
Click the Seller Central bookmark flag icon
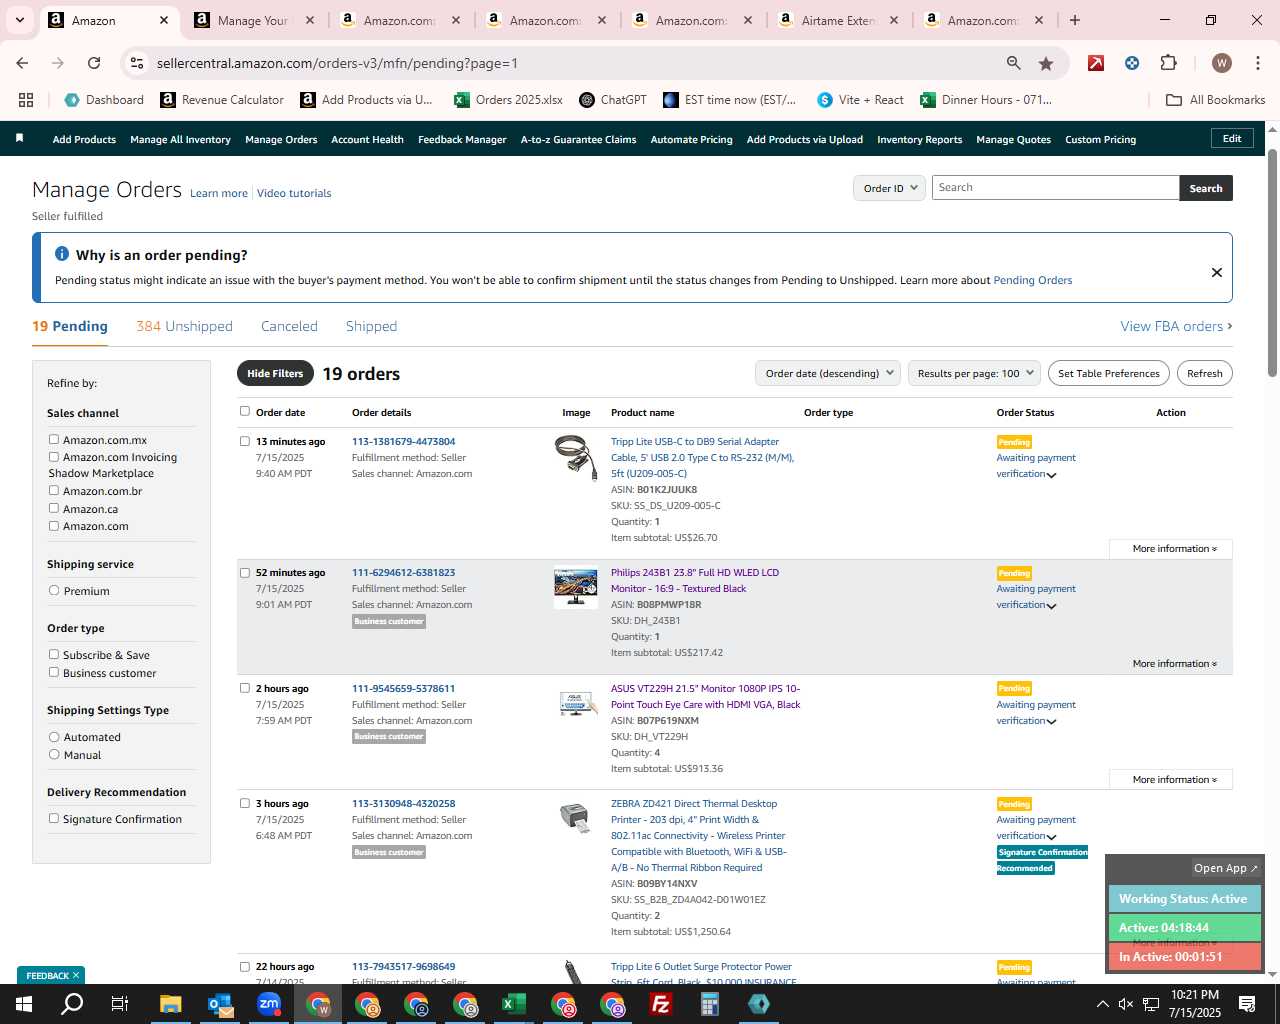pyautogui.click(x=19, y=138)
